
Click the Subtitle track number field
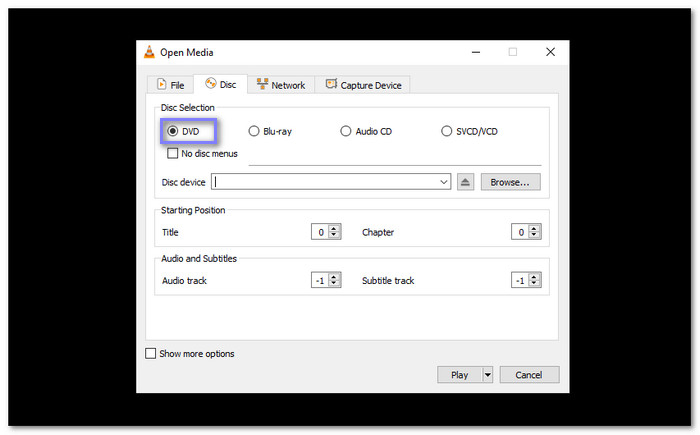point(520,280)
